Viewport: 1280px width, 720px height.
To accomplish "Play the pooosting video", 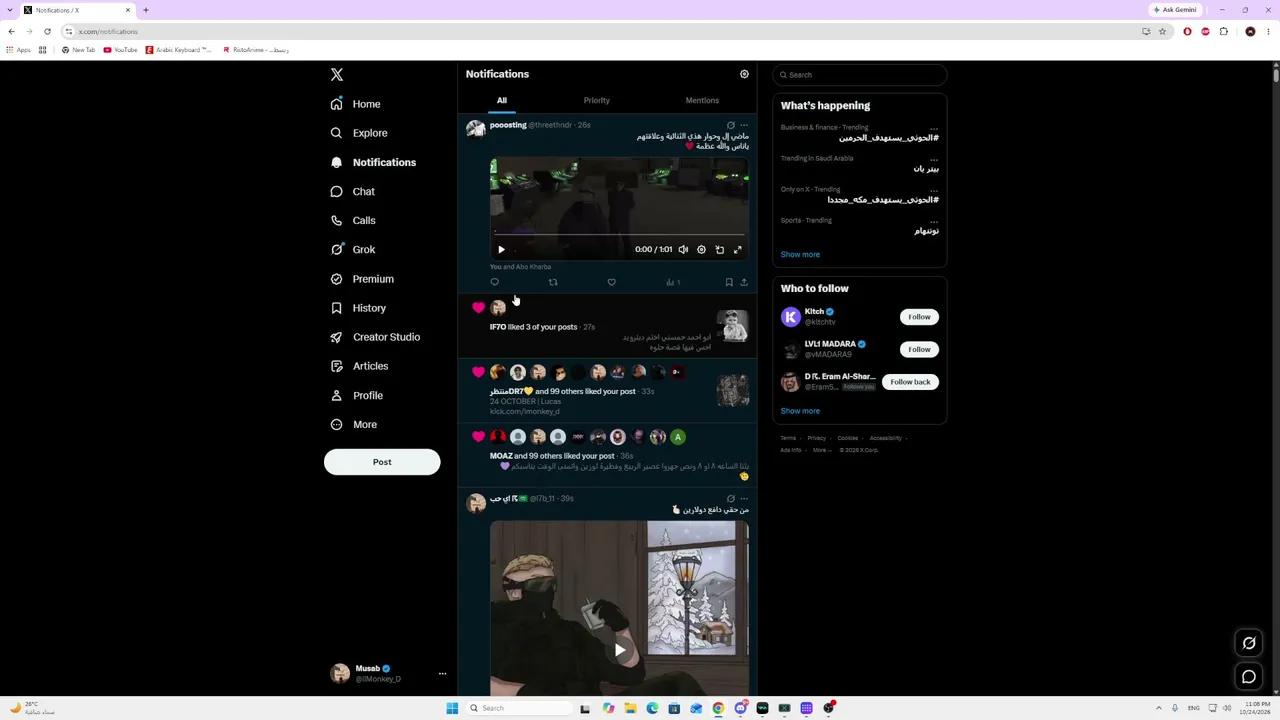I will (x=502, y=250).
